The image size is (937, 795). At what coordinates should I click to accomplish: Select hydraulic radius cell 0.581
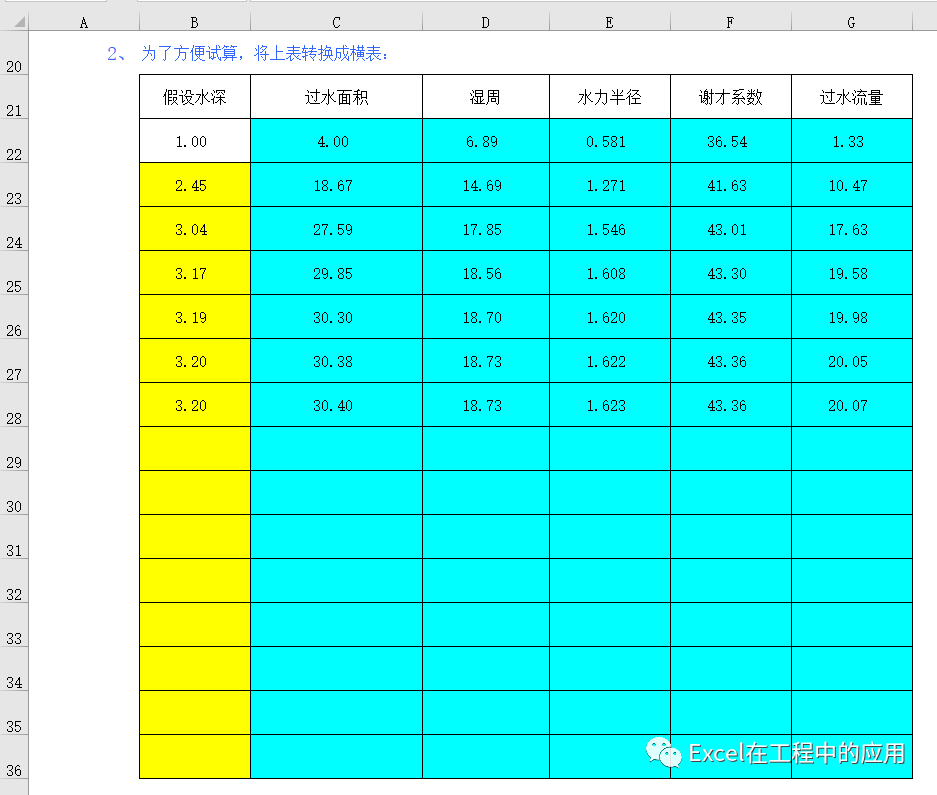click(610, 141)
